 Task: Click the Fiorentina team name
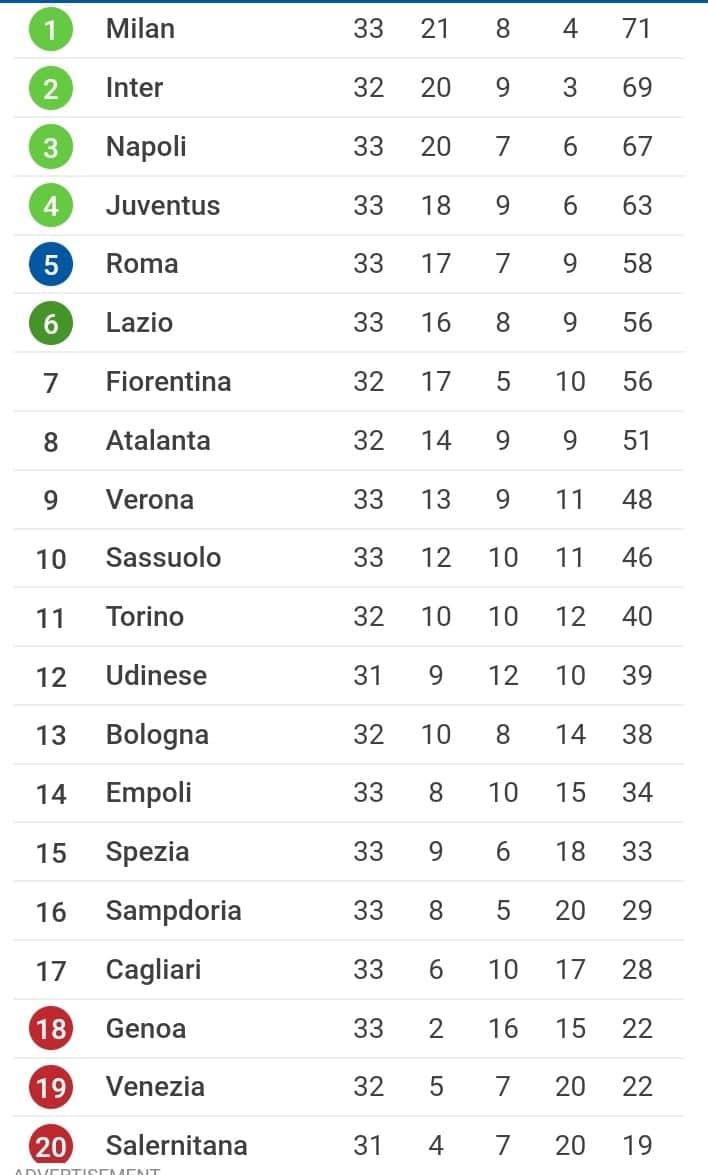point(169,381)
